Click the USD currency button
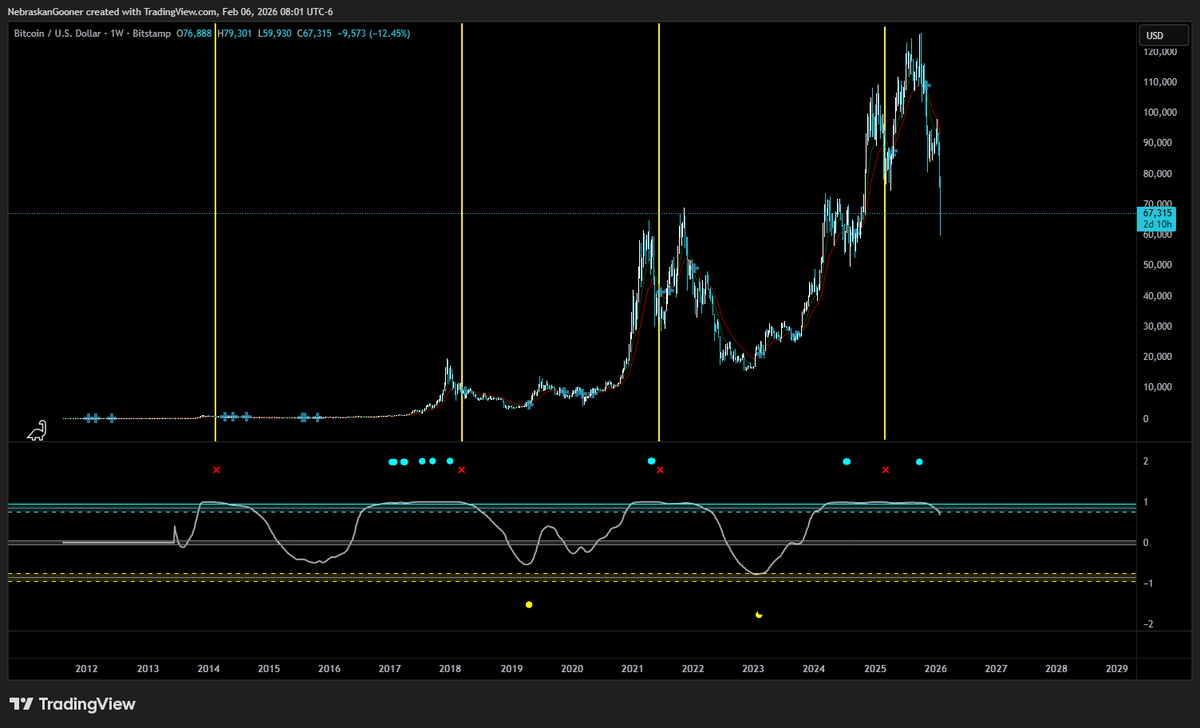This screenshot has height=728, width=1200. 1163,36
